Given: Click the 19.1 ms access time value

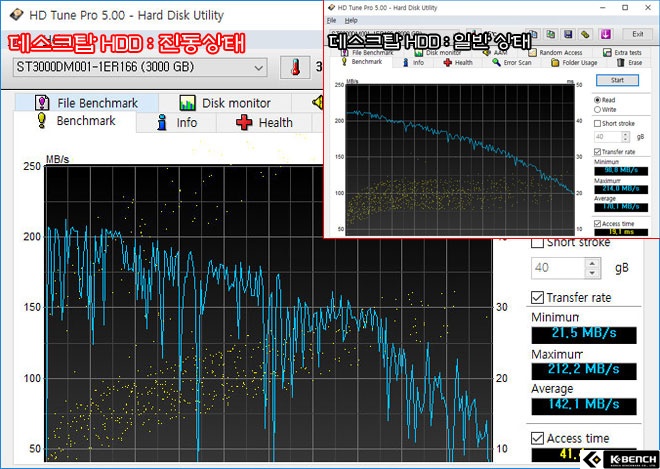Looking at the screenshot, I should tap(621, 232).
